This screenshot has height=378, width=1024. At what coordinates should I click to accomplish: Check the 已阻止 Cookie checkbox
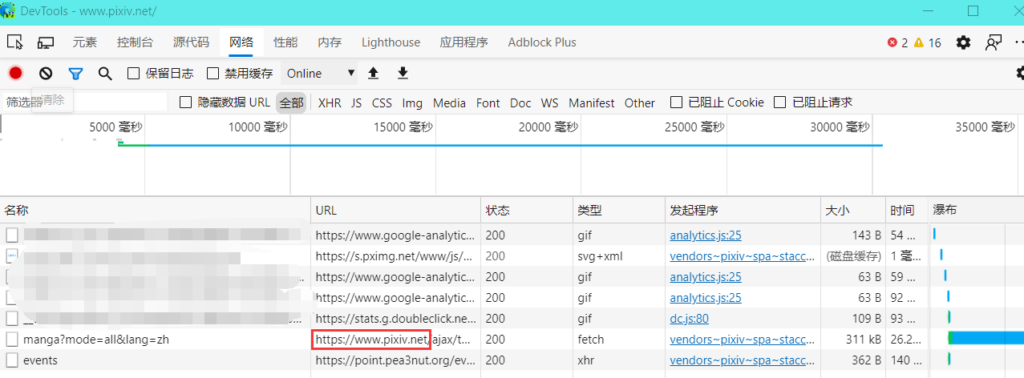[677, 102]
